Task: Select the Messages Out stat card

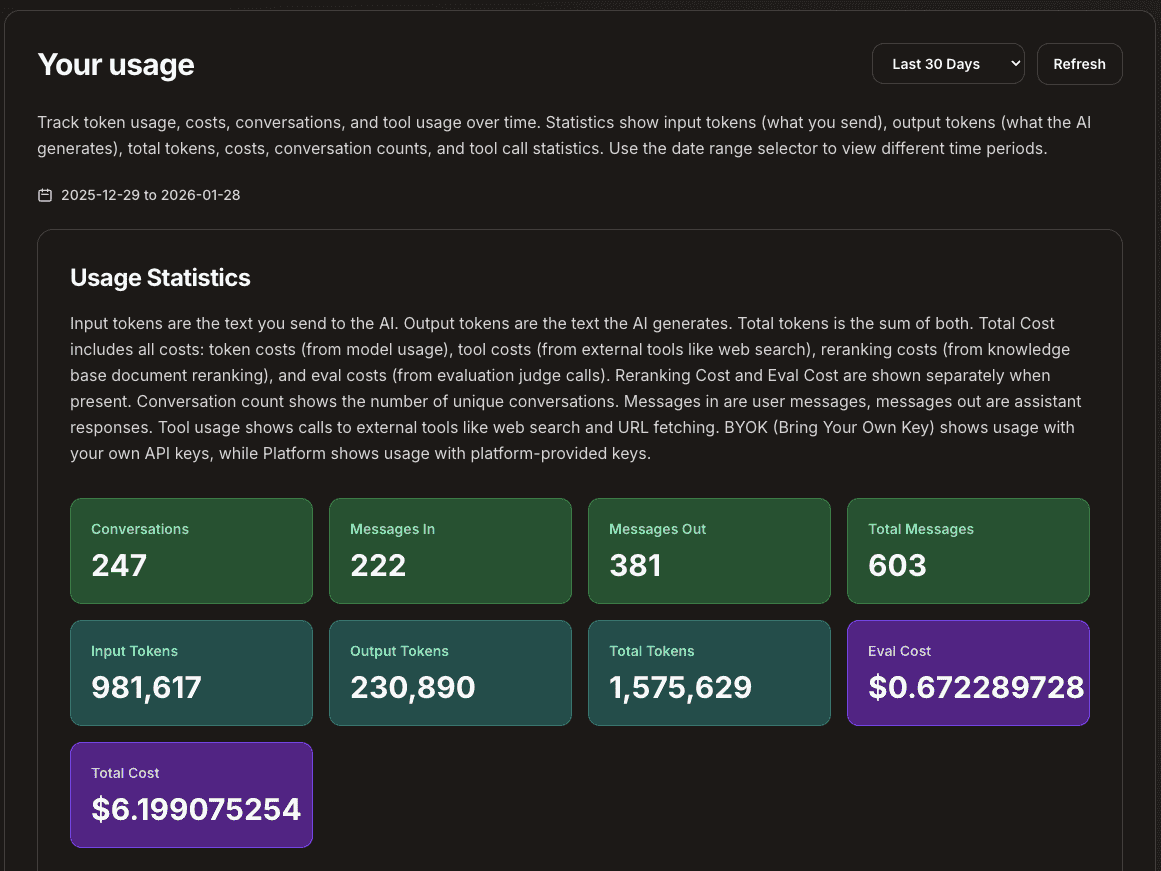Action: click(709, 550)
